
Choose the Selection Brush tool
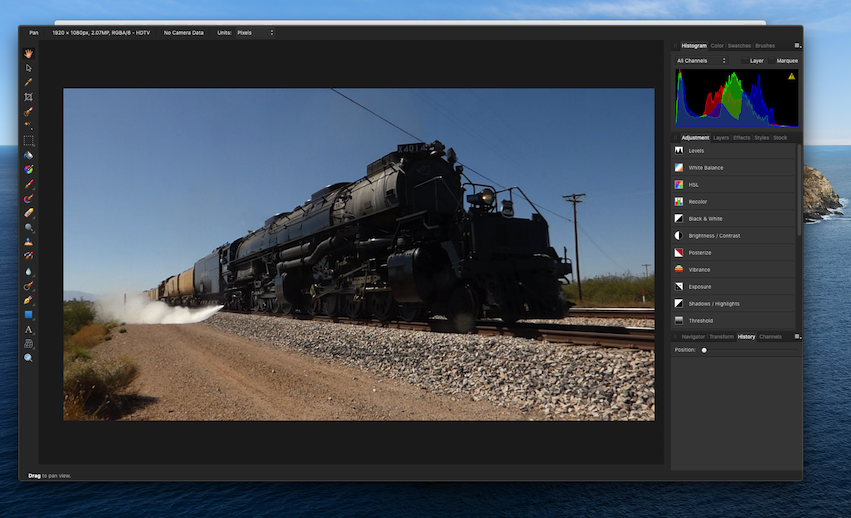point(28,111)
